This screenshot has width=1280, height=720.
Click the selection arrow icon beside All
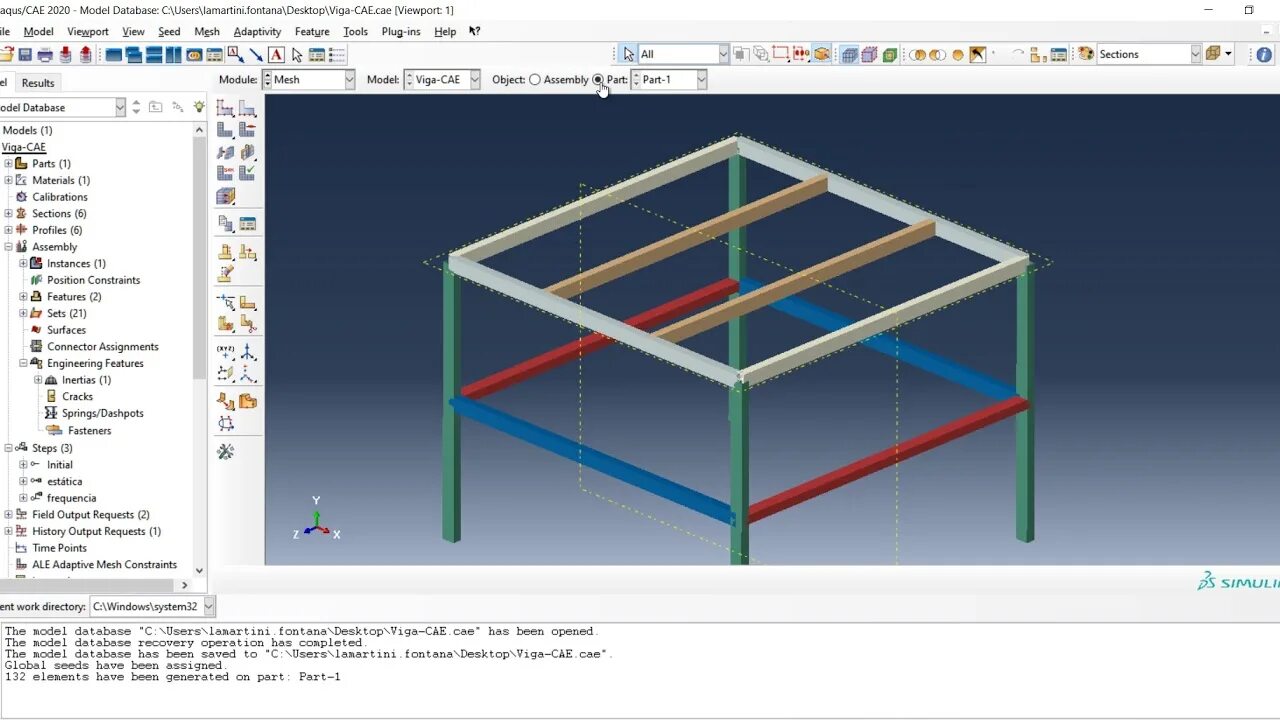628,54
